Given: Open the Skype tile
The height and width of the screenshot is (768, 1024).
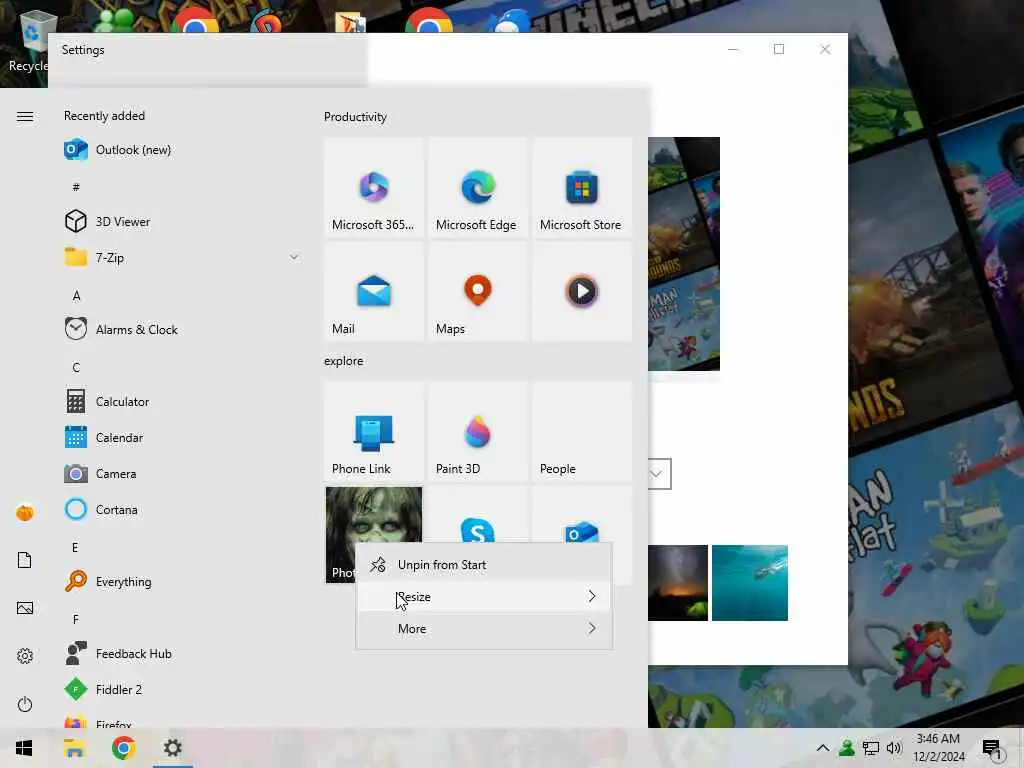Looking at the screenshot, I should 478,516.
